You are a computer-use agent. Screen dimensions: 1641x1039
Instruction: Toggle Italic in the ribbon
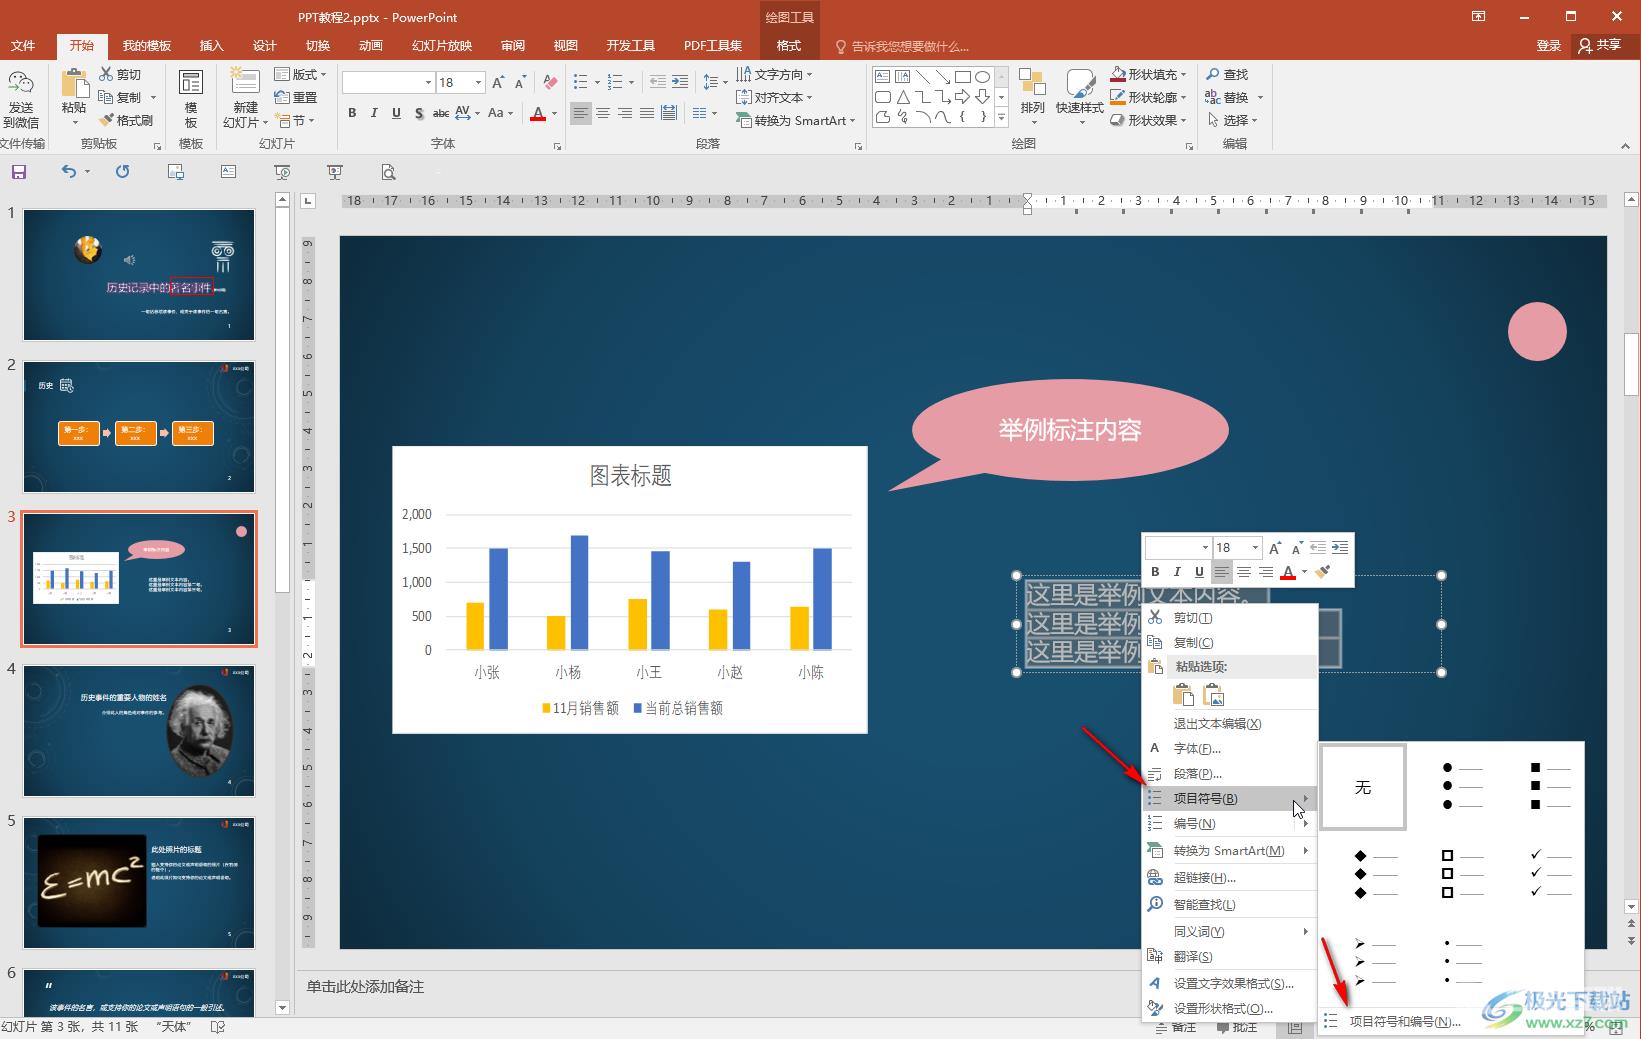pyautogui.click(x=374, y=113)
